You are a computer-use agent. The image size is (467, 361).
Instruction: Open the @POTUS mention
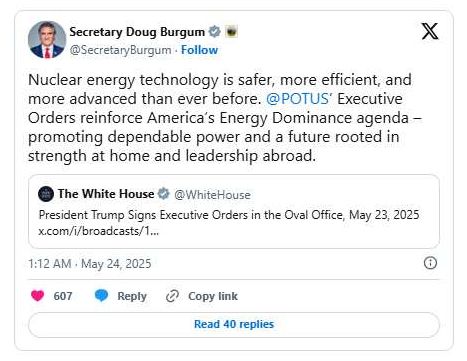[x=298, y=99]
